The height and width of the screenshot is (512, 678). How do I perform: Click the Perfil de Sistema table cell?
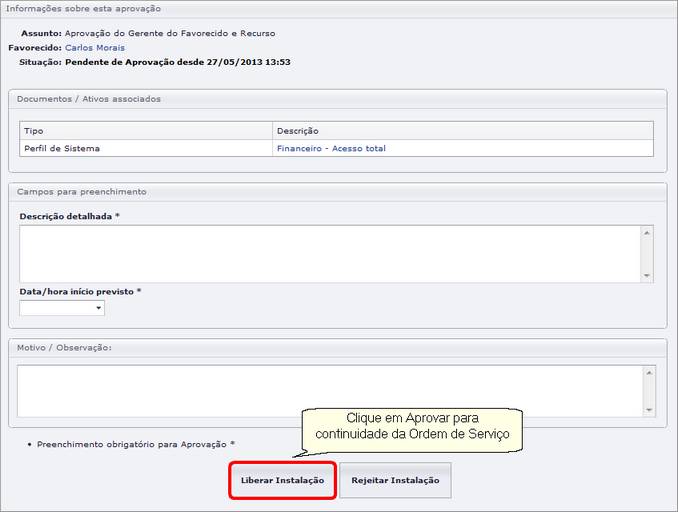pos(62,148)
